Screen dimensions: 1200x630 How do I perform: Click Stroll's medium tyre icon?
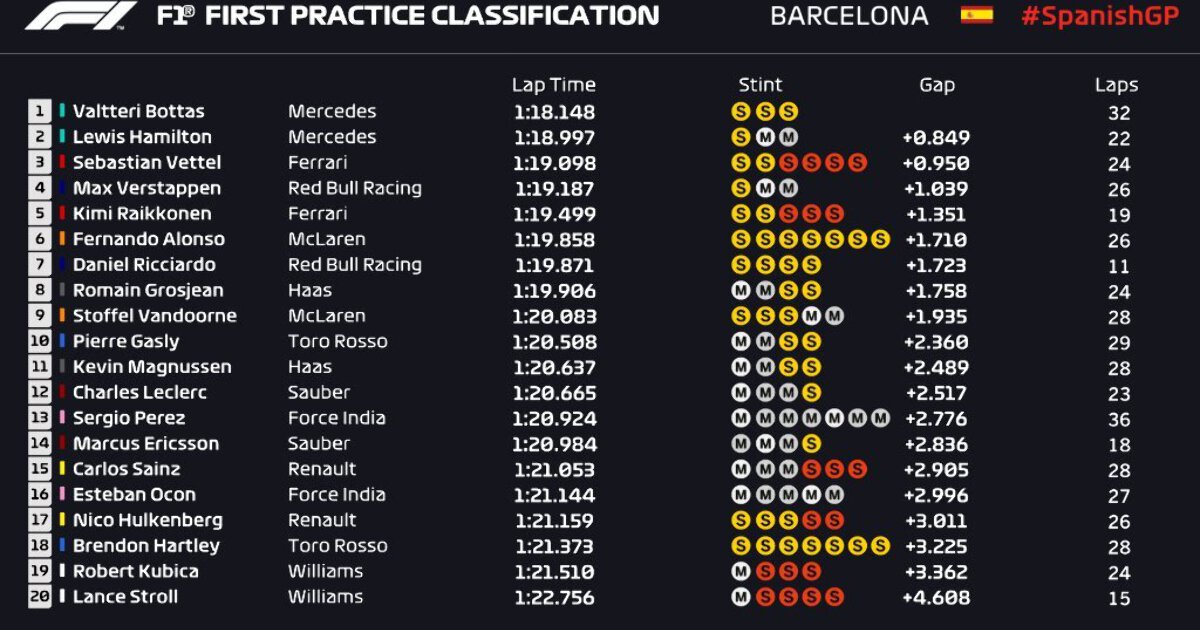741,597
